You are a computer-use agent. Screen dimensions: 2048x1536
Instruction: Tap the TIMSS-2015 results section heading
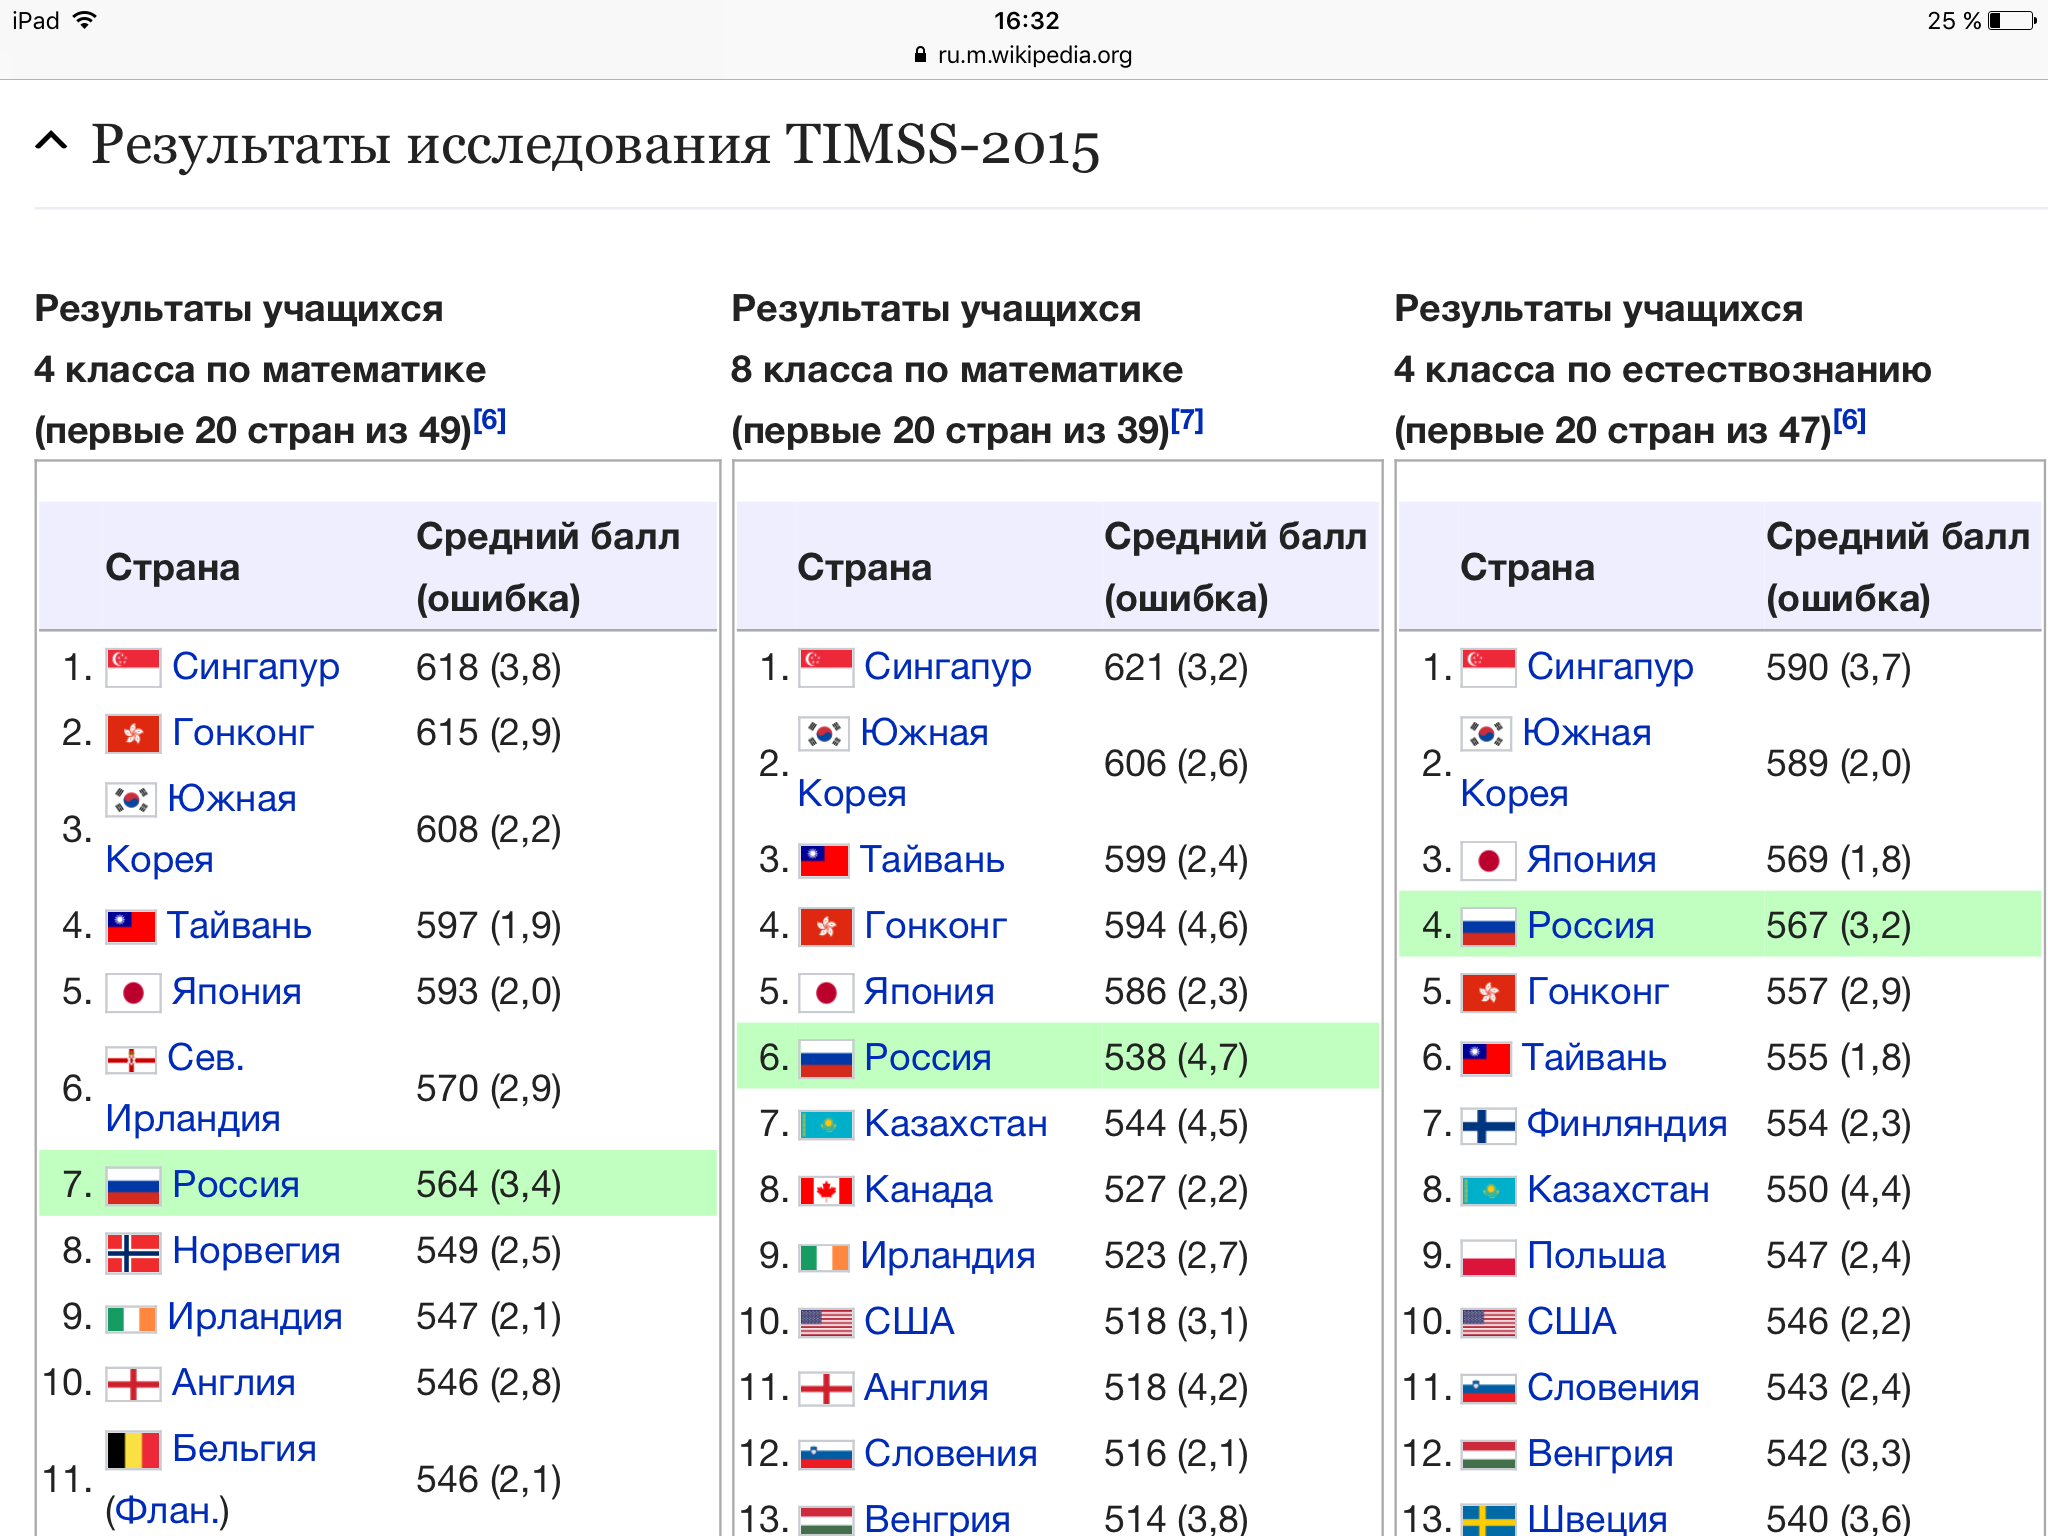[x=595, y=144]
